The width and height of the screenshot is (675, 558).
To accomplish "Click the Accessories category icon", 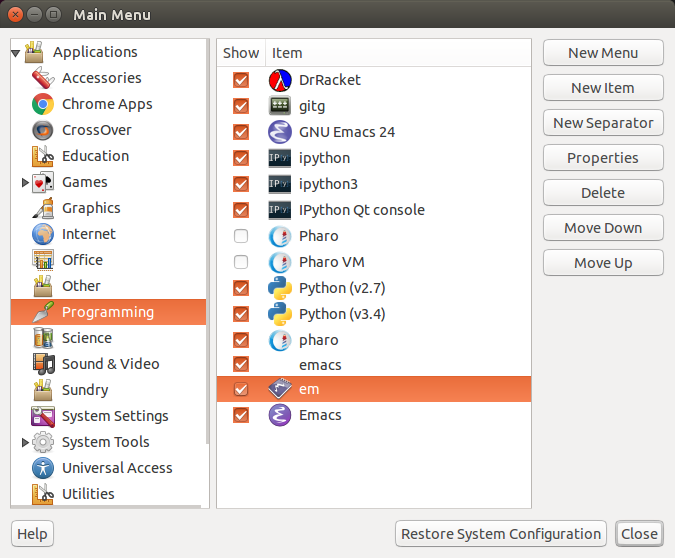I will point(43,78).
